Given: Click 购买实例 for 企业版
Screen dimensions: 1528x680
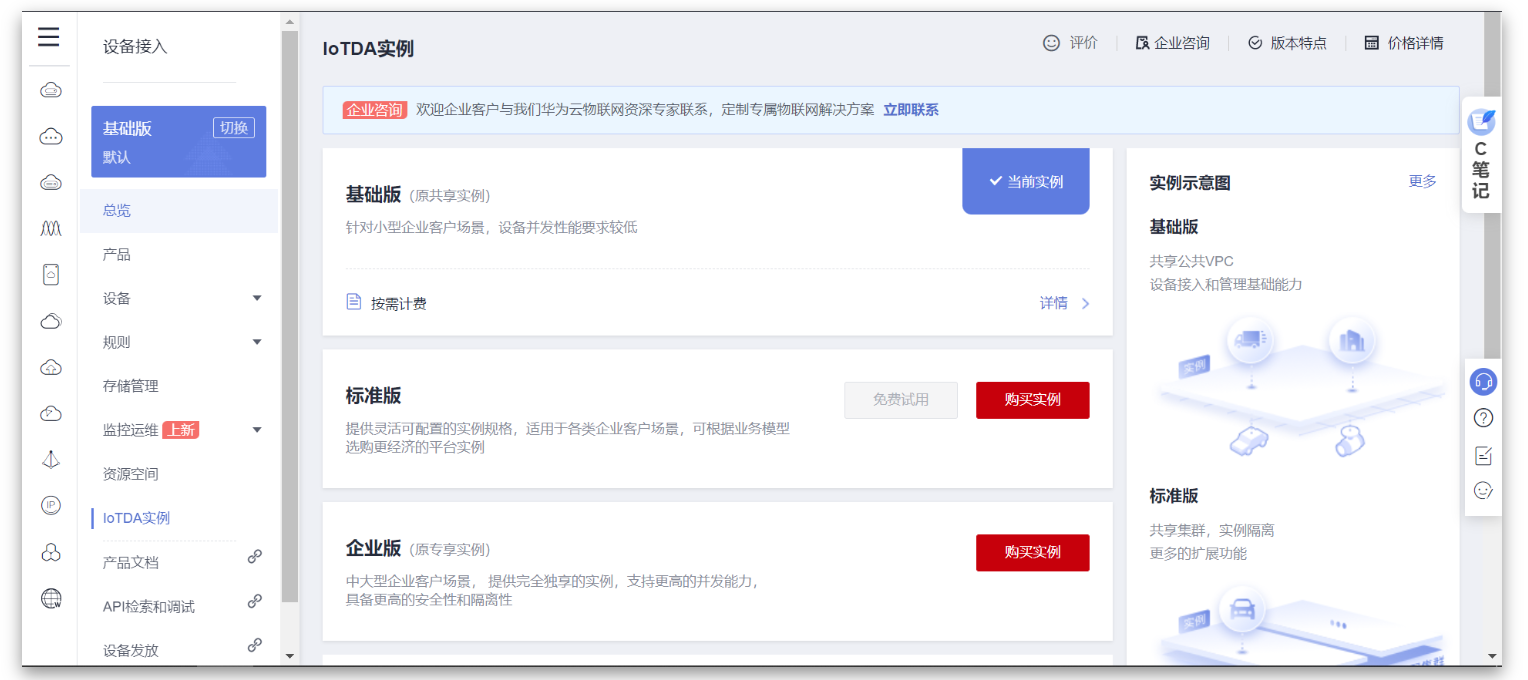Looking at the screenshot, I should pyautogui.click(x=1033, y=553).
